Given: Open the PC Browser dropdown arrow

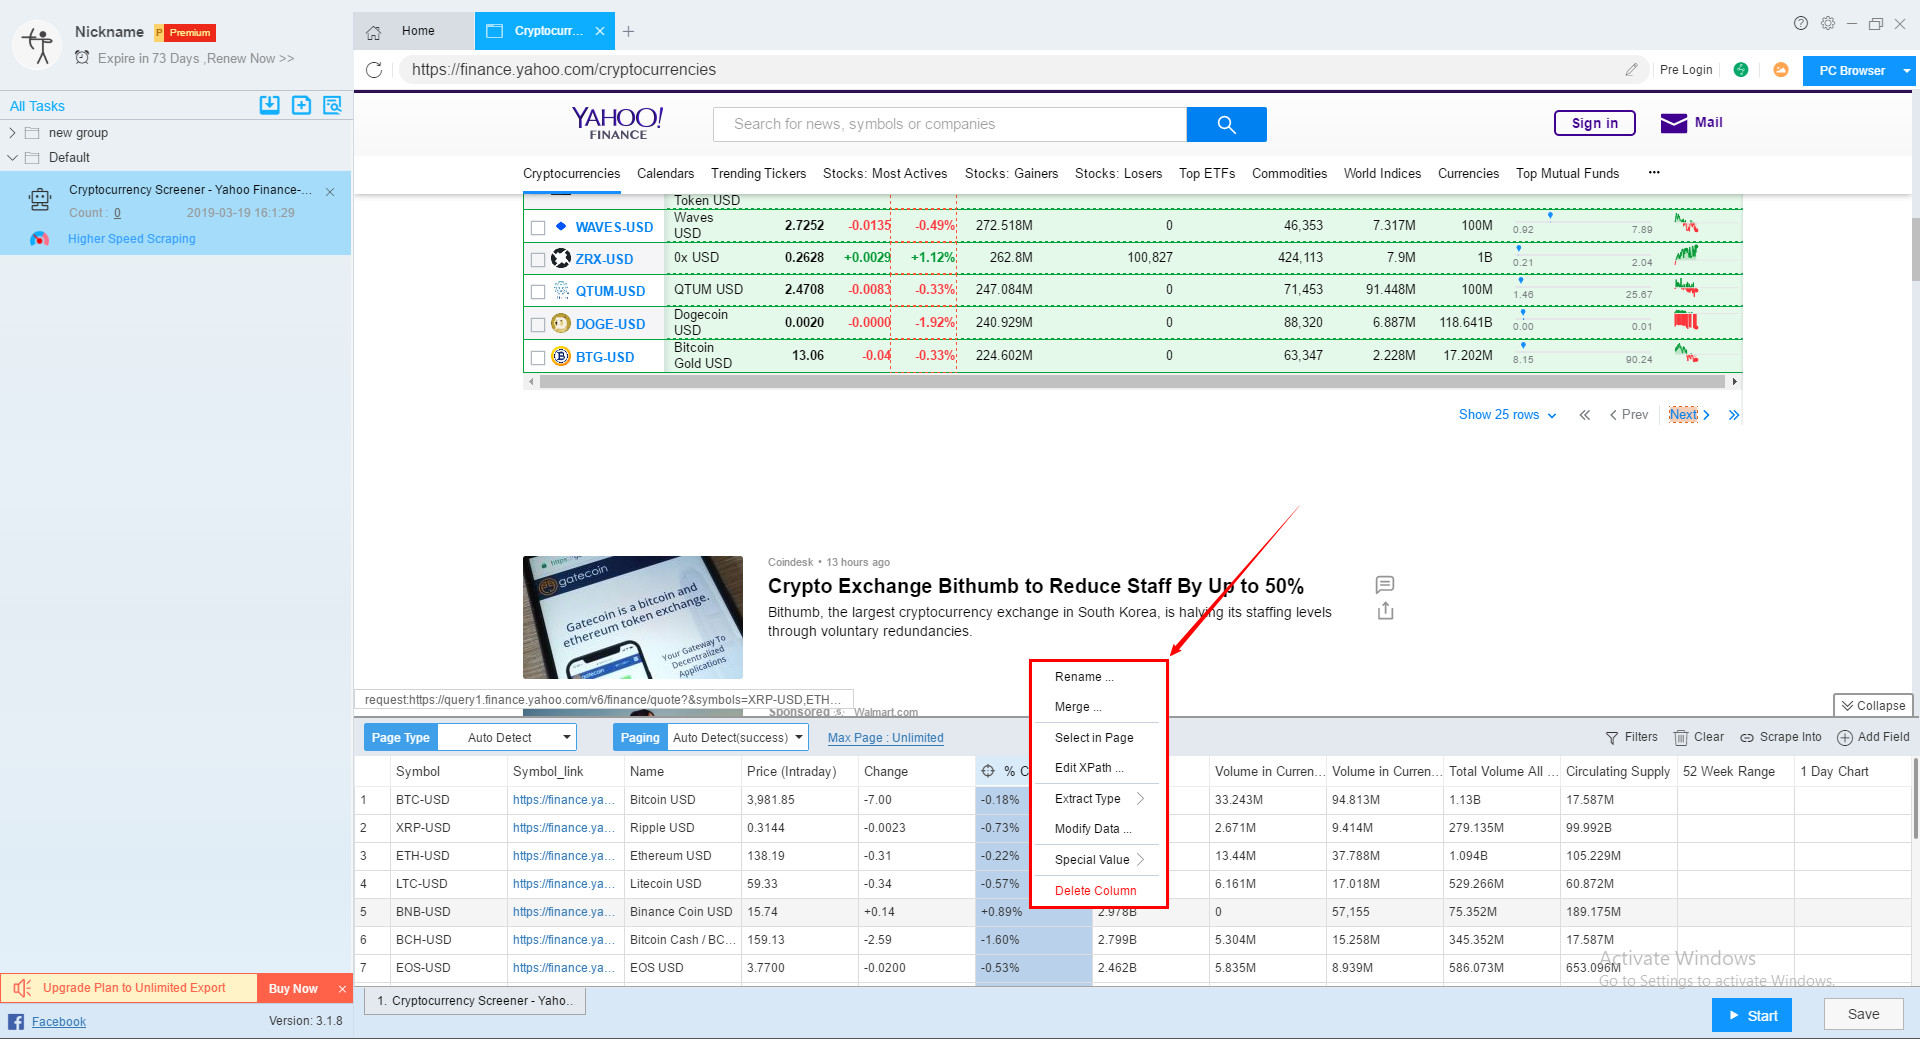Looking at the screenshot, I should [x=1906, y=71].
